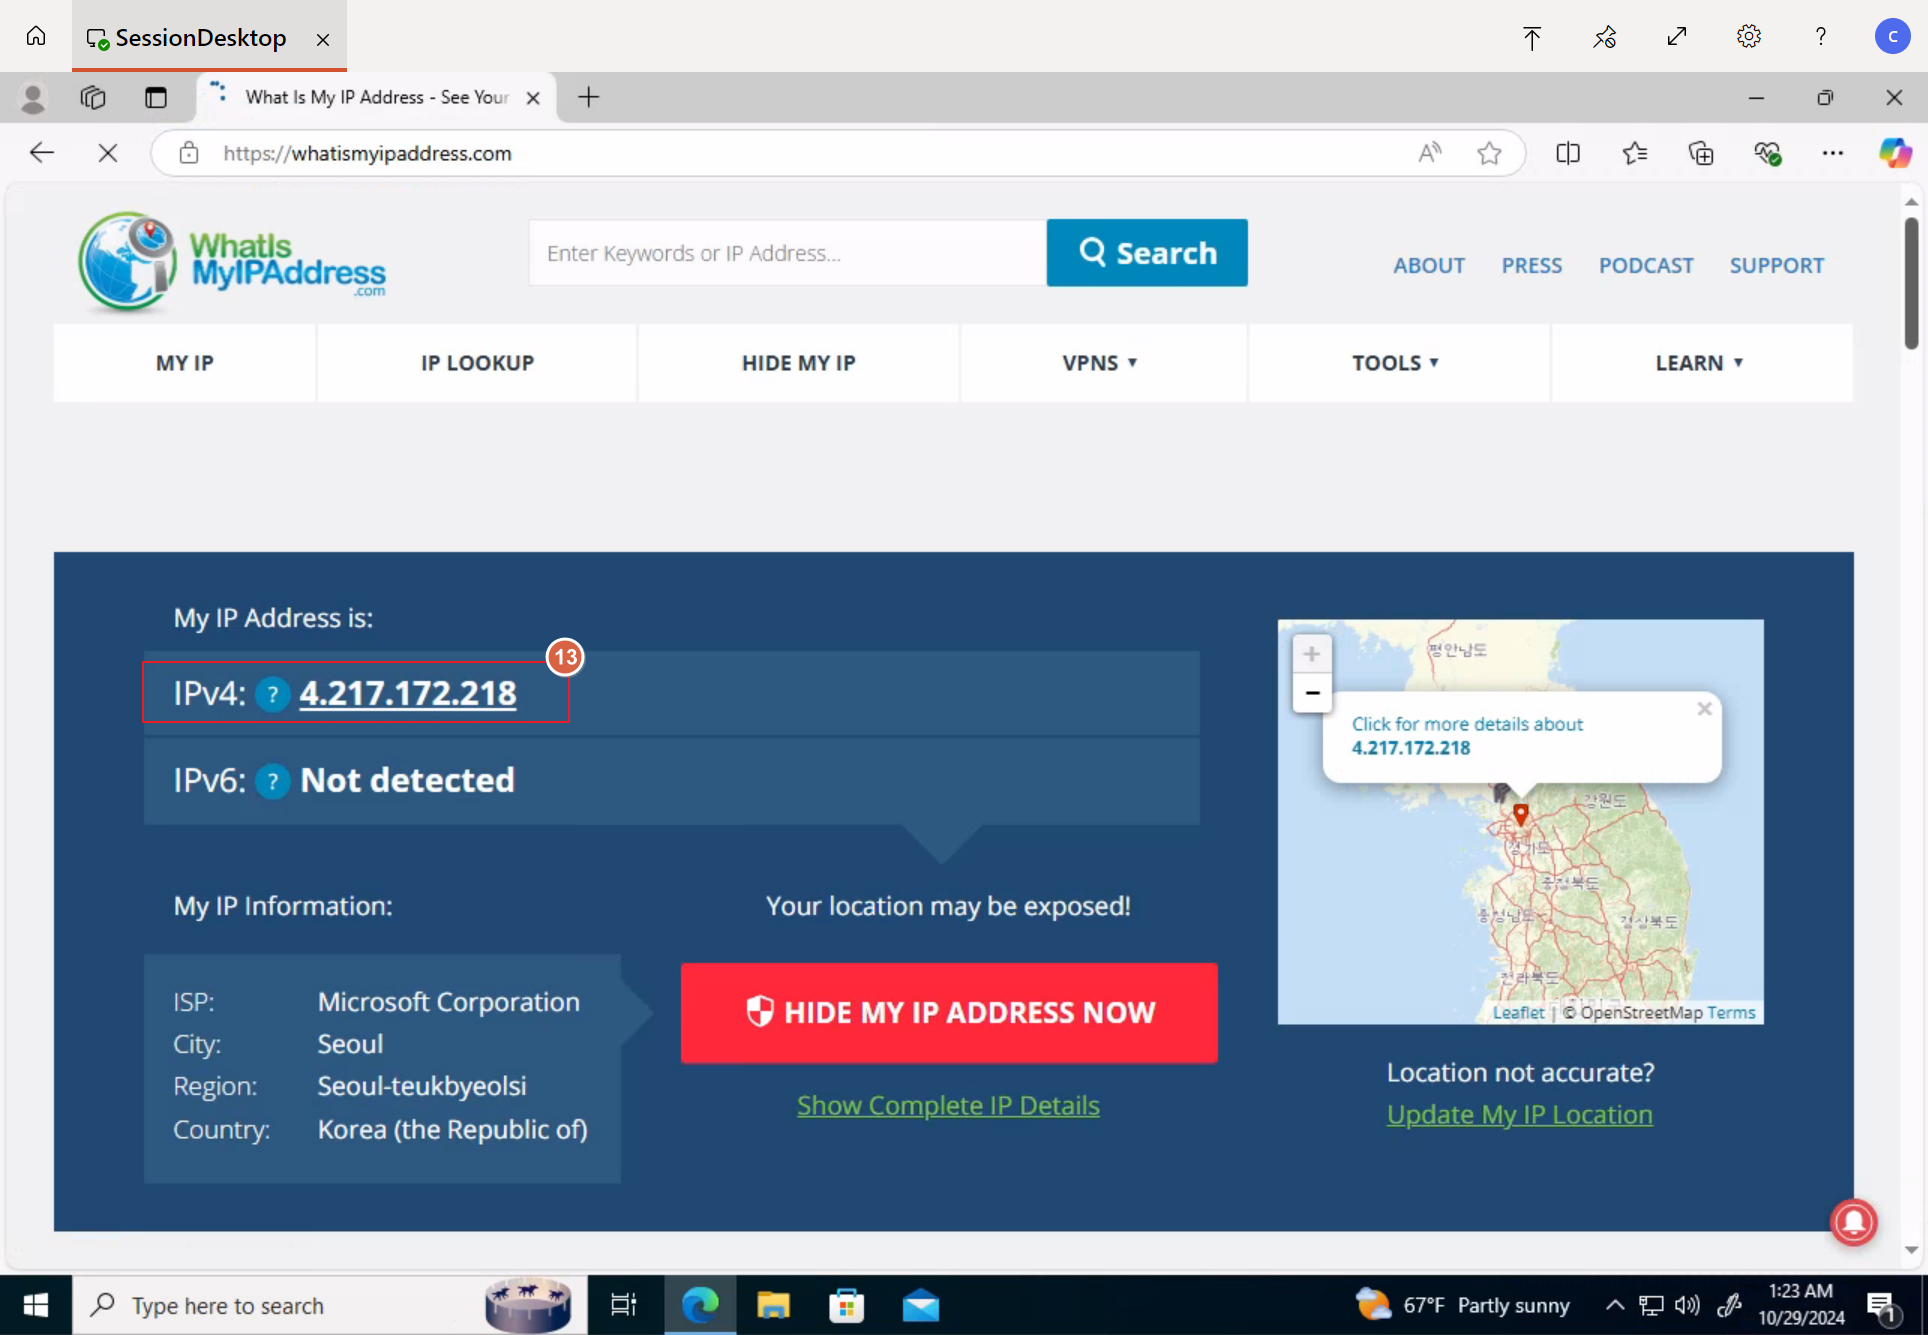Open Edge split screen view
The image size is (1928, 1335).
(x=1567, y=153)
